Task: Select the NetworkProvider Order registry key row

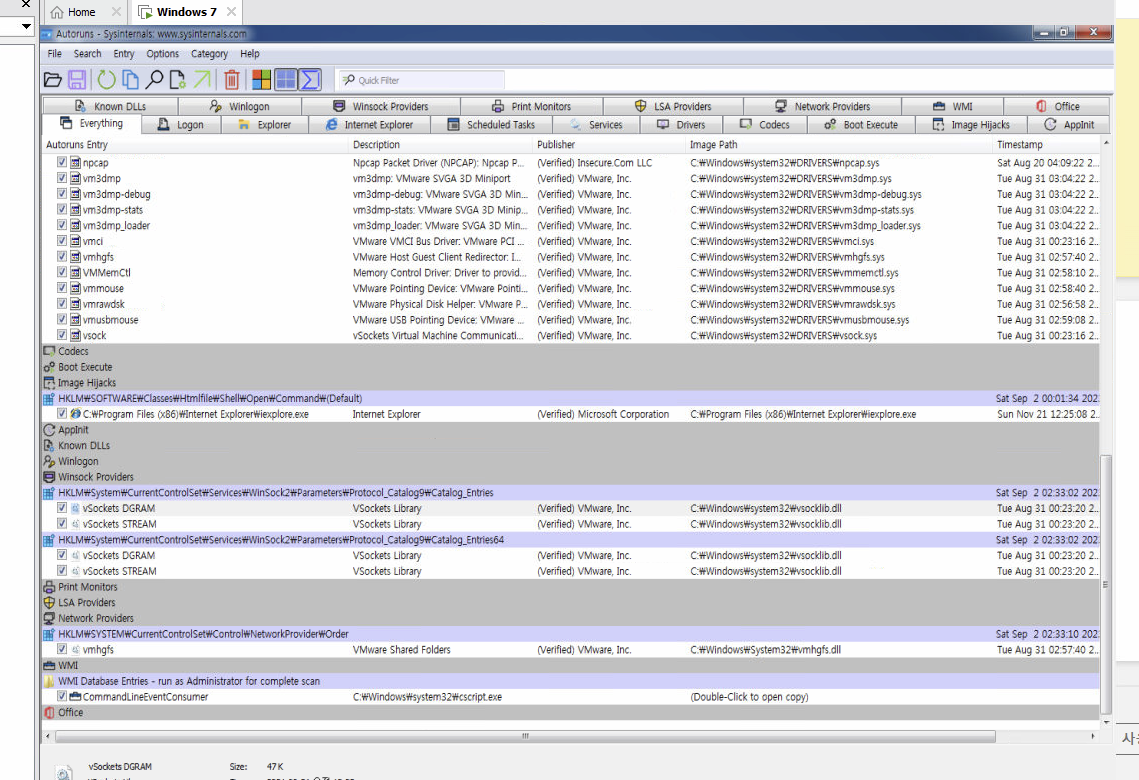Action: 570,634
